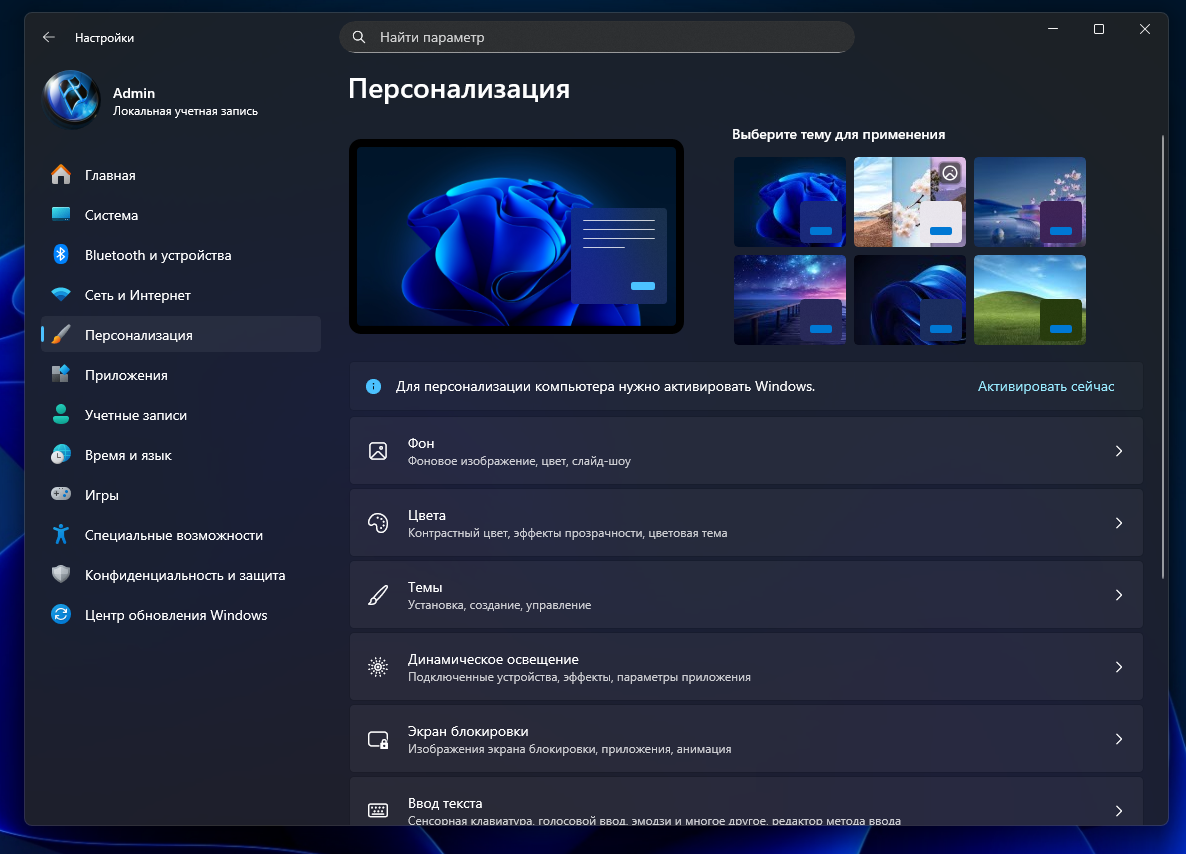Click the Конфиденциальность shield icon
Image resolution: width=1186 pixels, height=854 pixels.
tap(61, 575)
